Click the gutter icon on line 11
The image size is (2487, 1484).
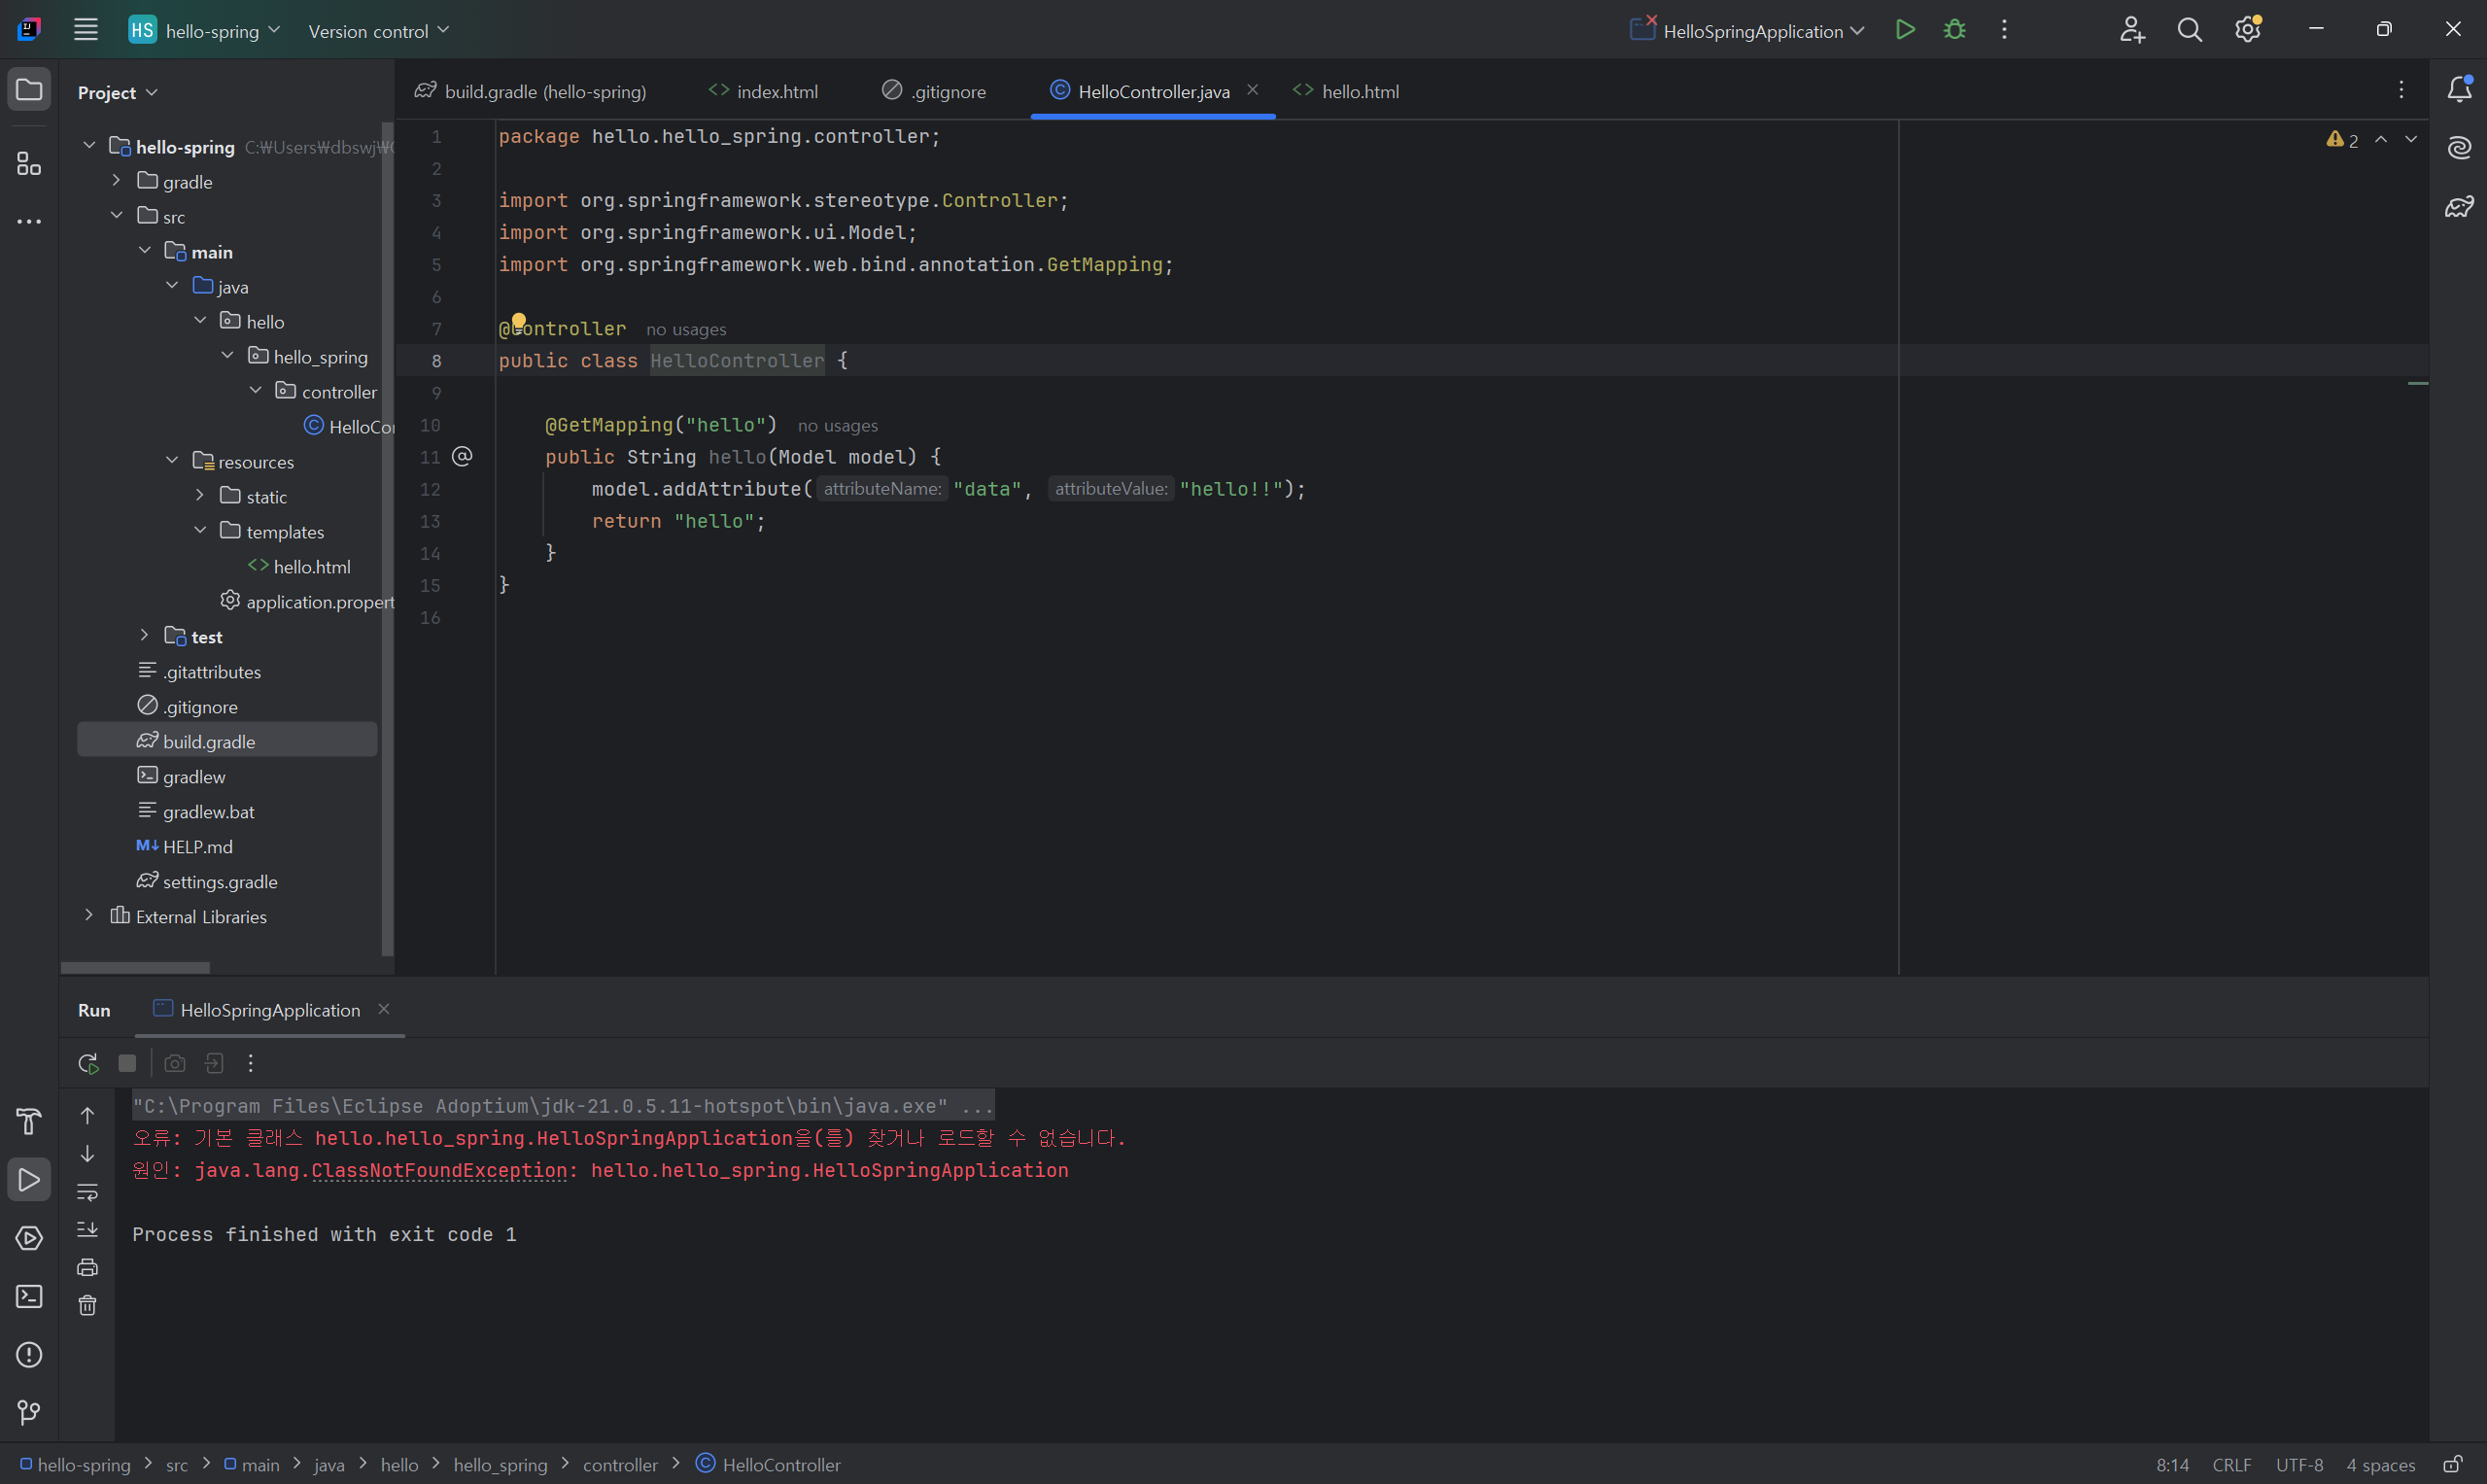(462, 456)
